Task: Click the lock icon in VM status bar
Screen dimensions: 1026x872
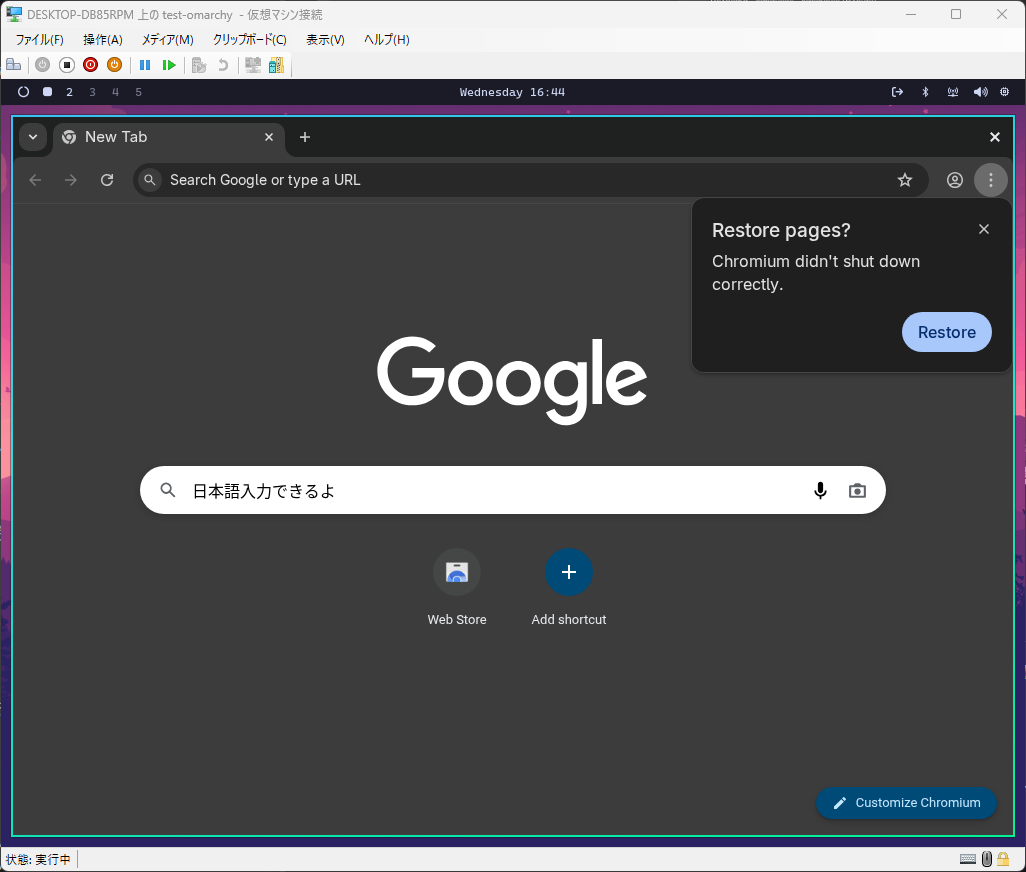Action: [1003, 858]
